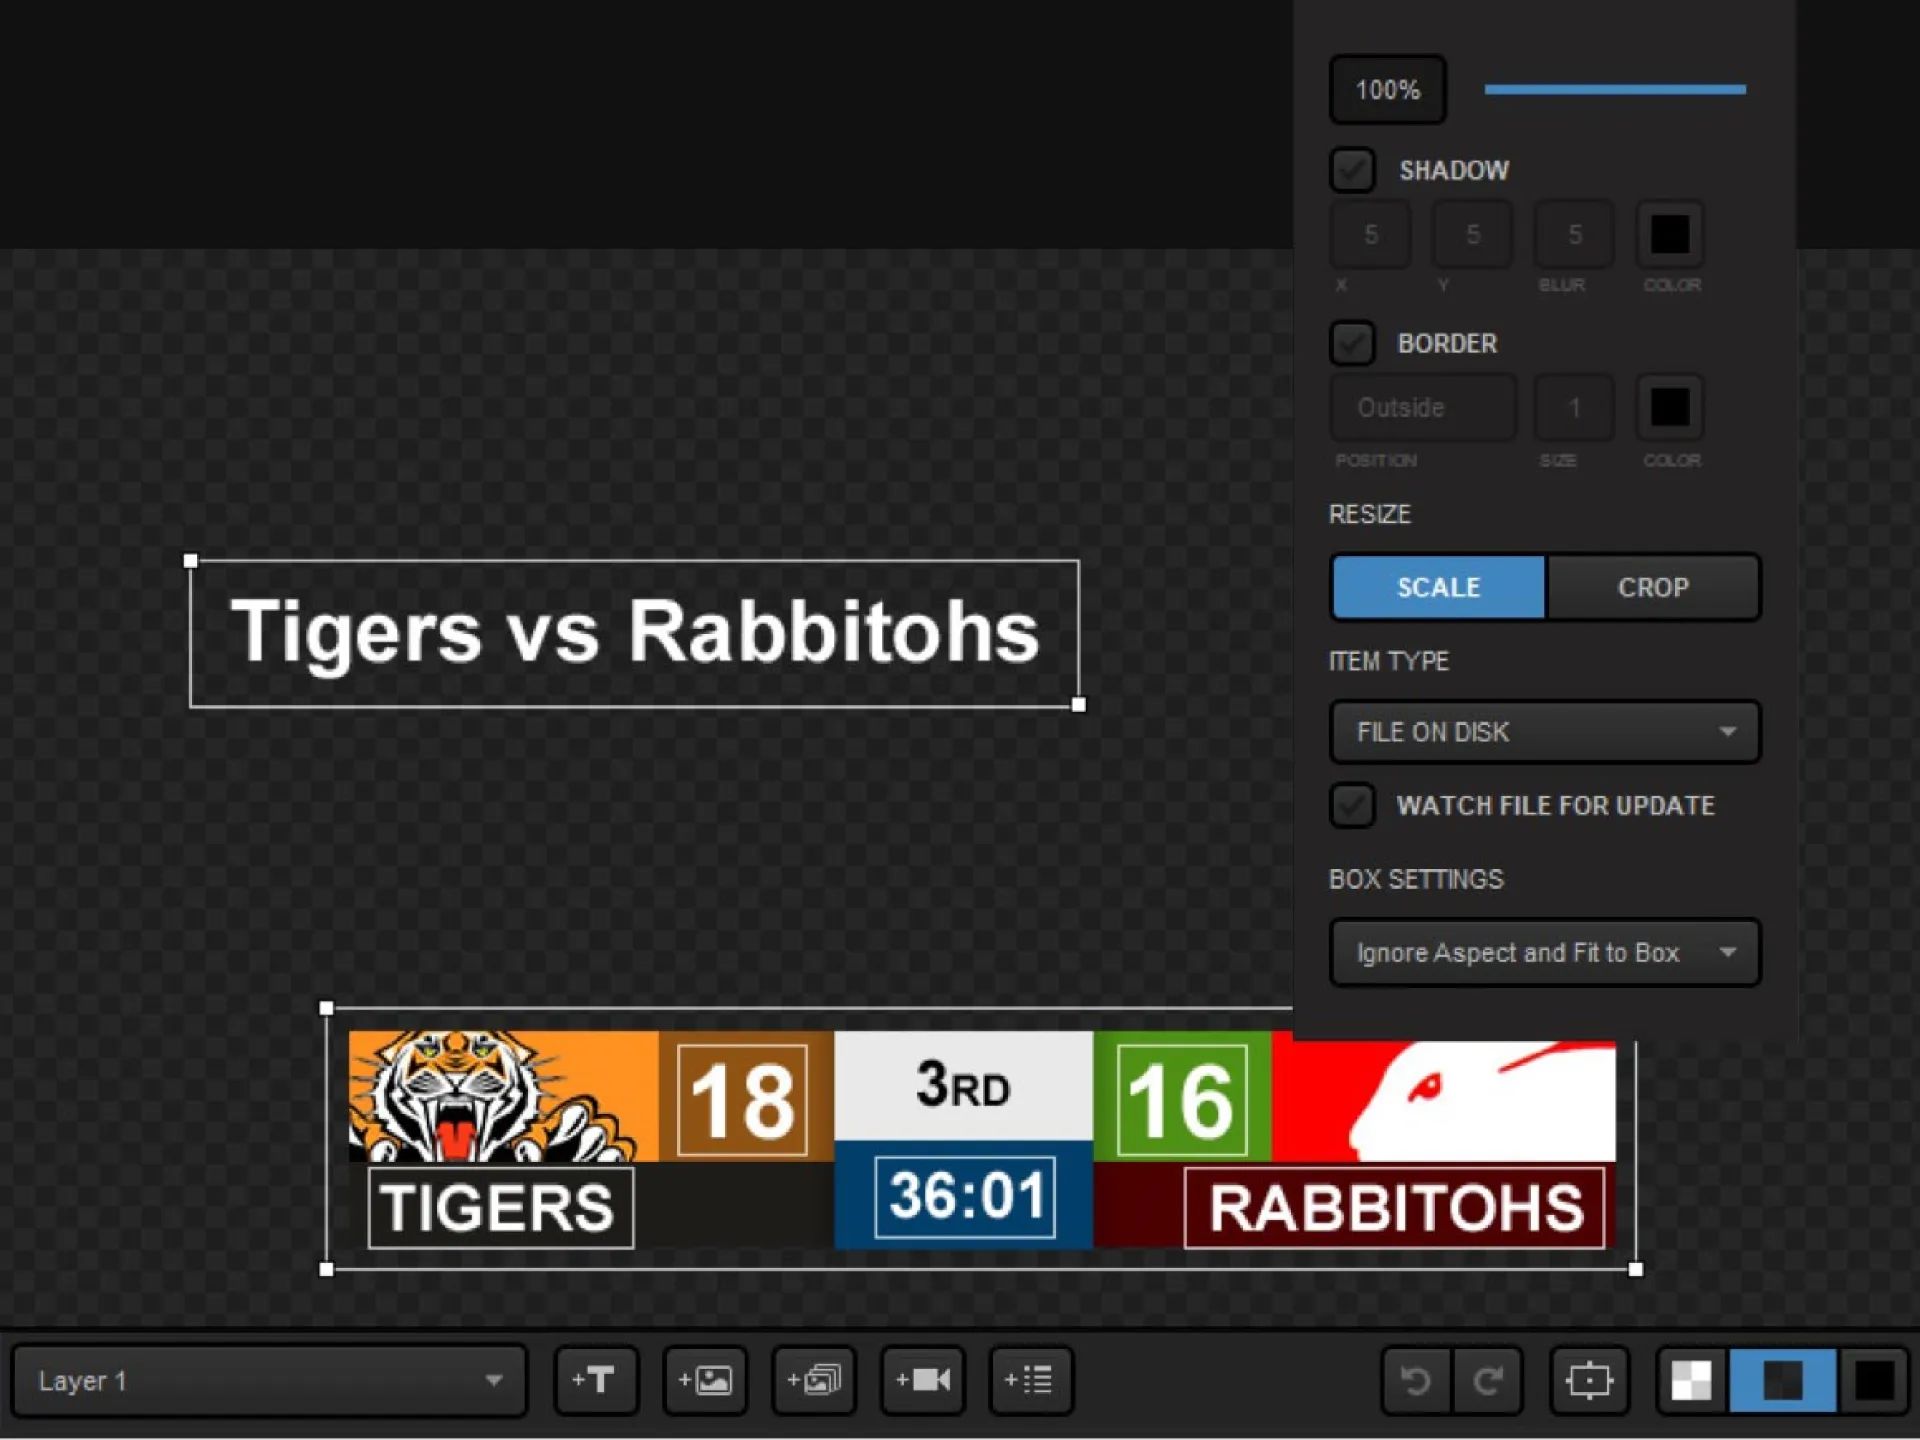The width and height of the screenshot is (1920, 1440).
Task: Click the shadow color swatch
Action: 1670,234
